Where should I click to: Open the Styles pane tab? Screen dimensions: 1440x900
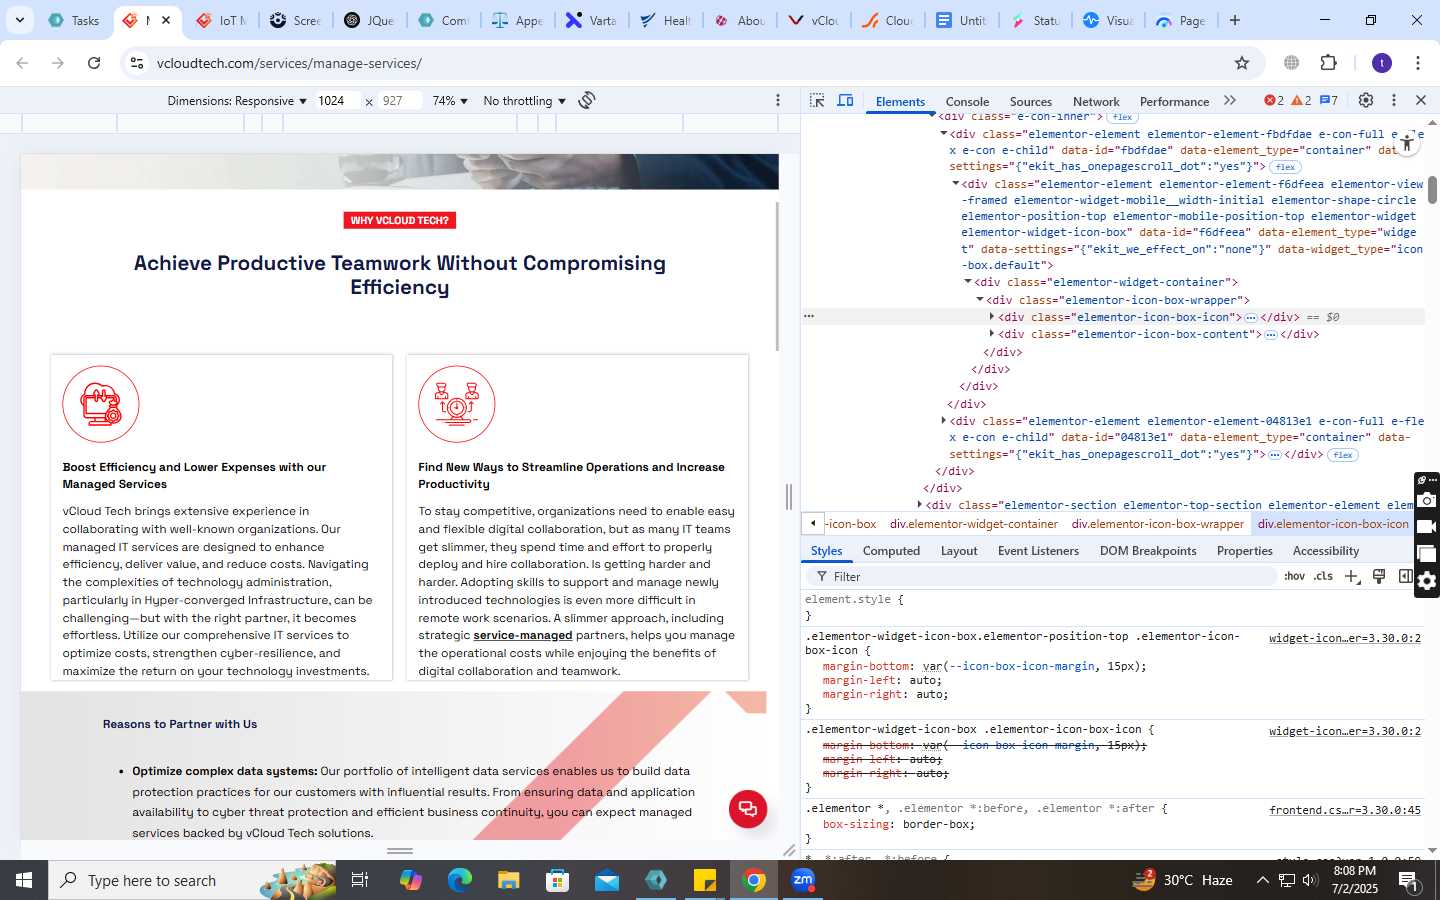[x=826, y=551]
